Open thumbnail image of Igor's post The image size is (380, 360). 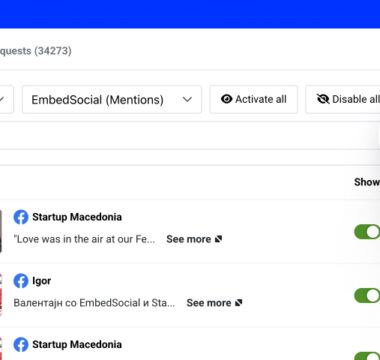[1, 295]
